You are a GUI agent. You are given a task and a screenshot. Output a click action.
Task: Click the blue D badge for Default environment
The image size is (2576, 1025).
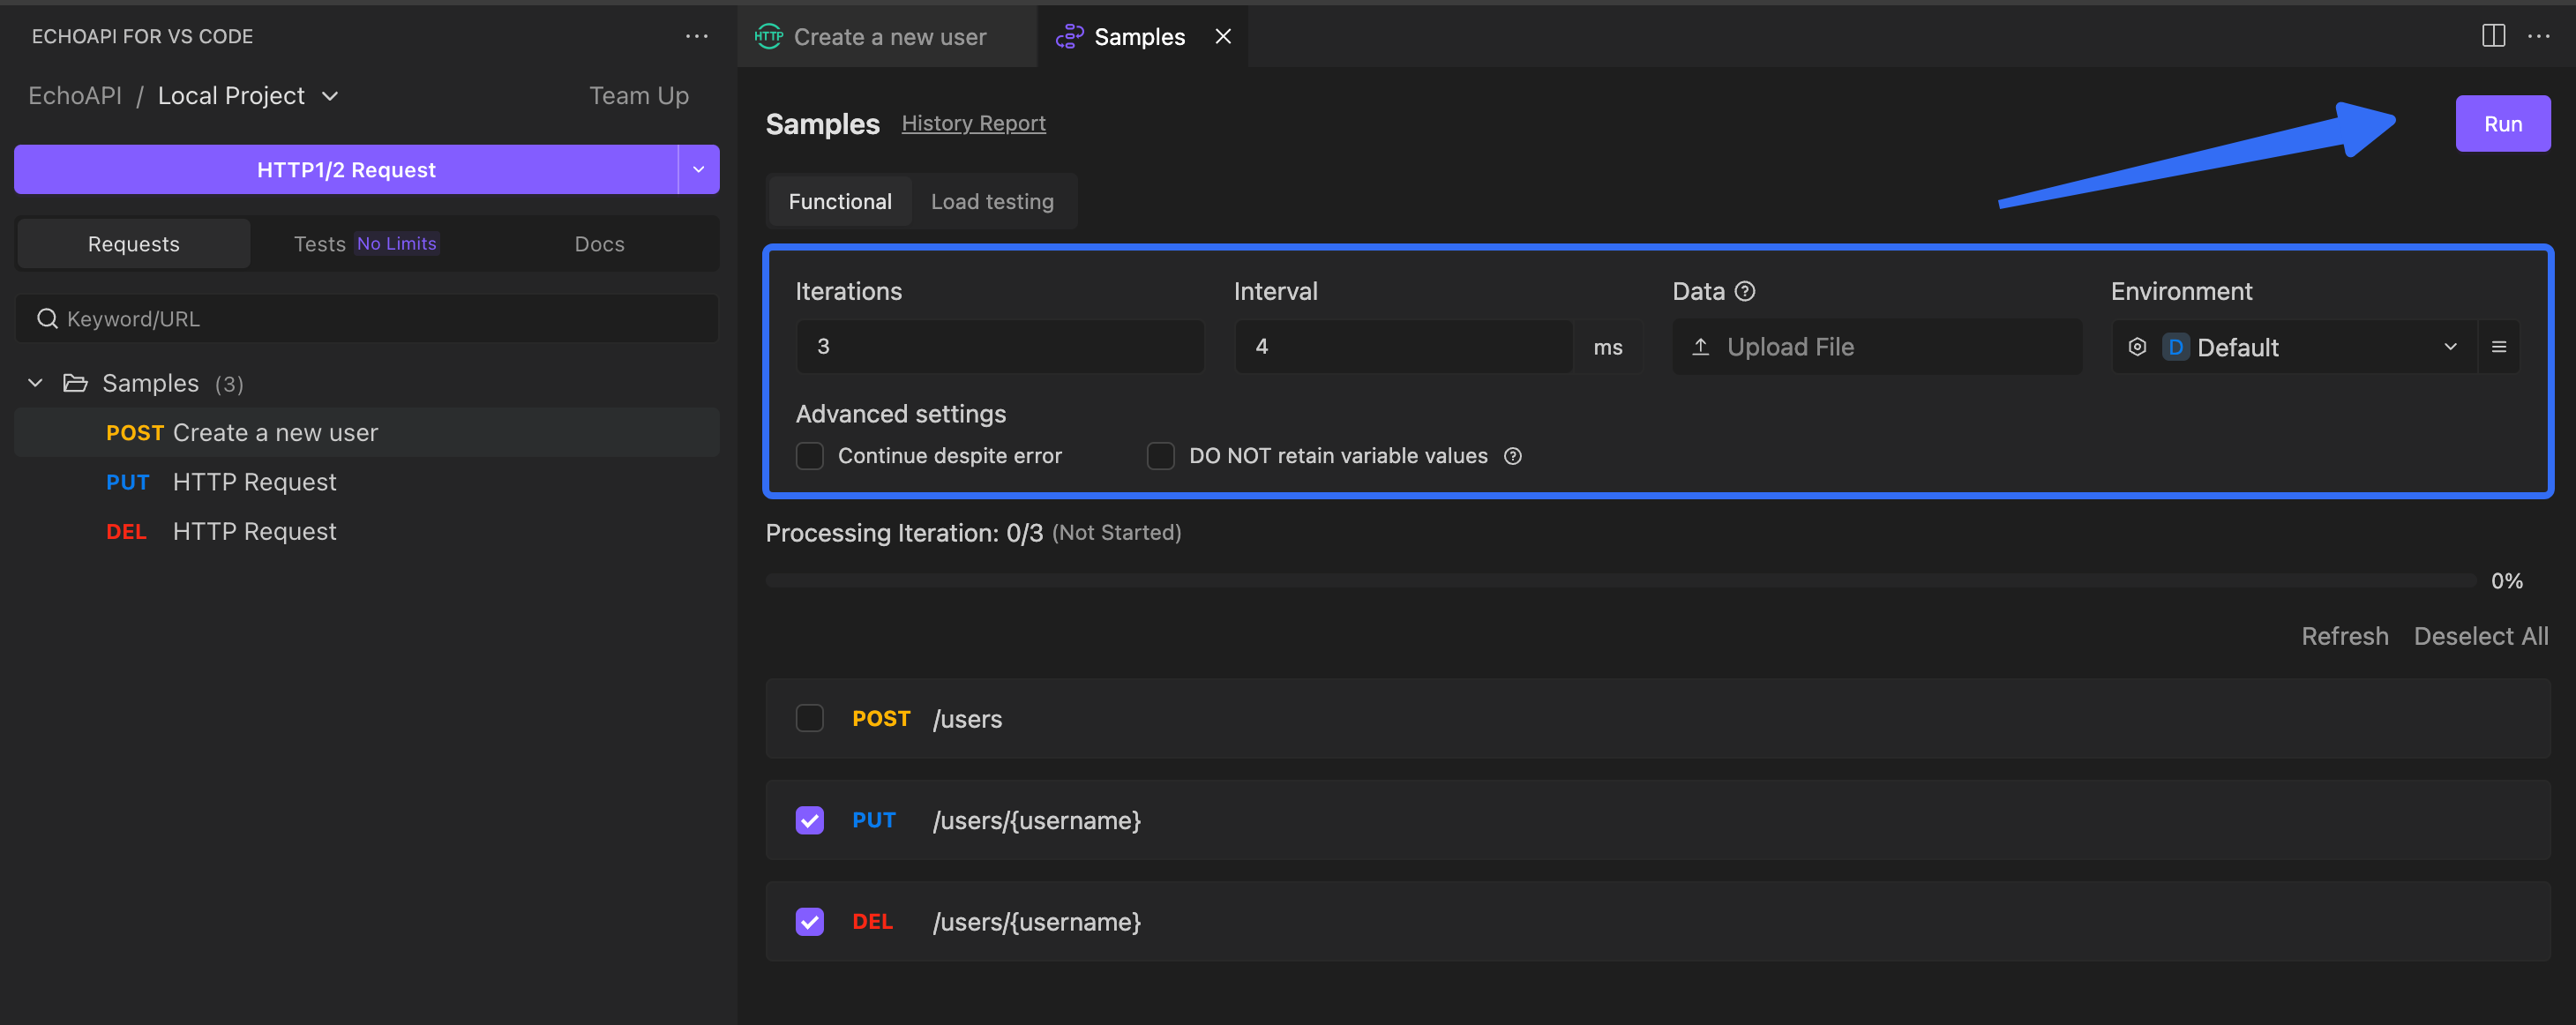pos(2175,347)
